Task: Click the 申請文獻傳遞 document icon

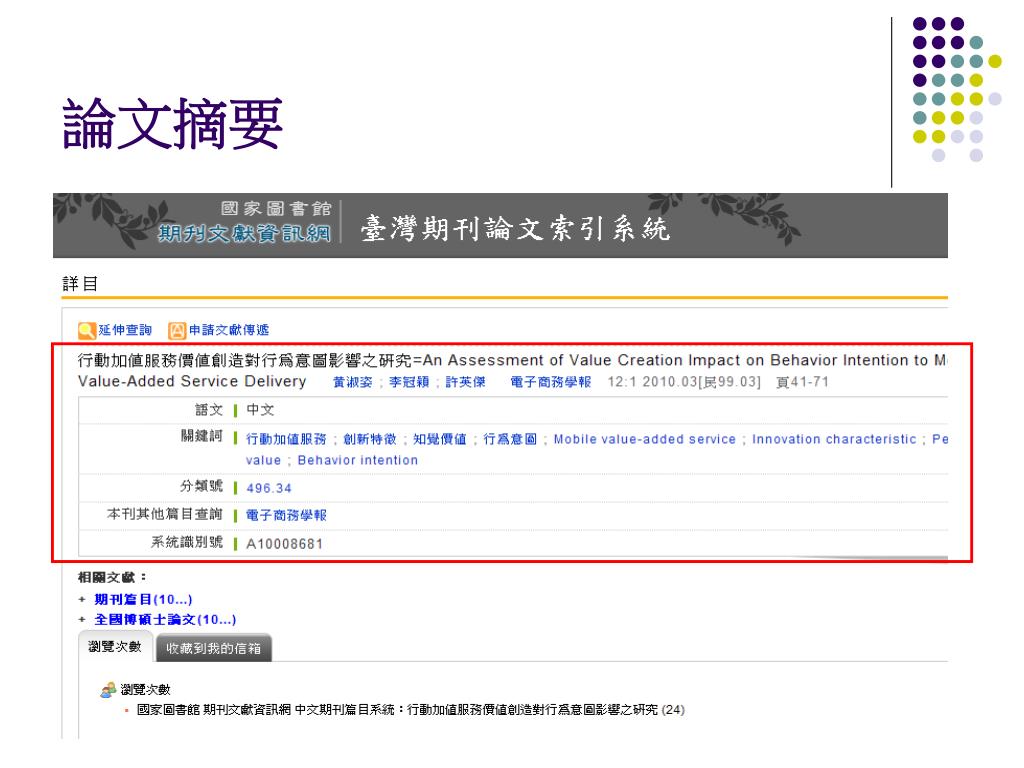Action: [177, 330]
